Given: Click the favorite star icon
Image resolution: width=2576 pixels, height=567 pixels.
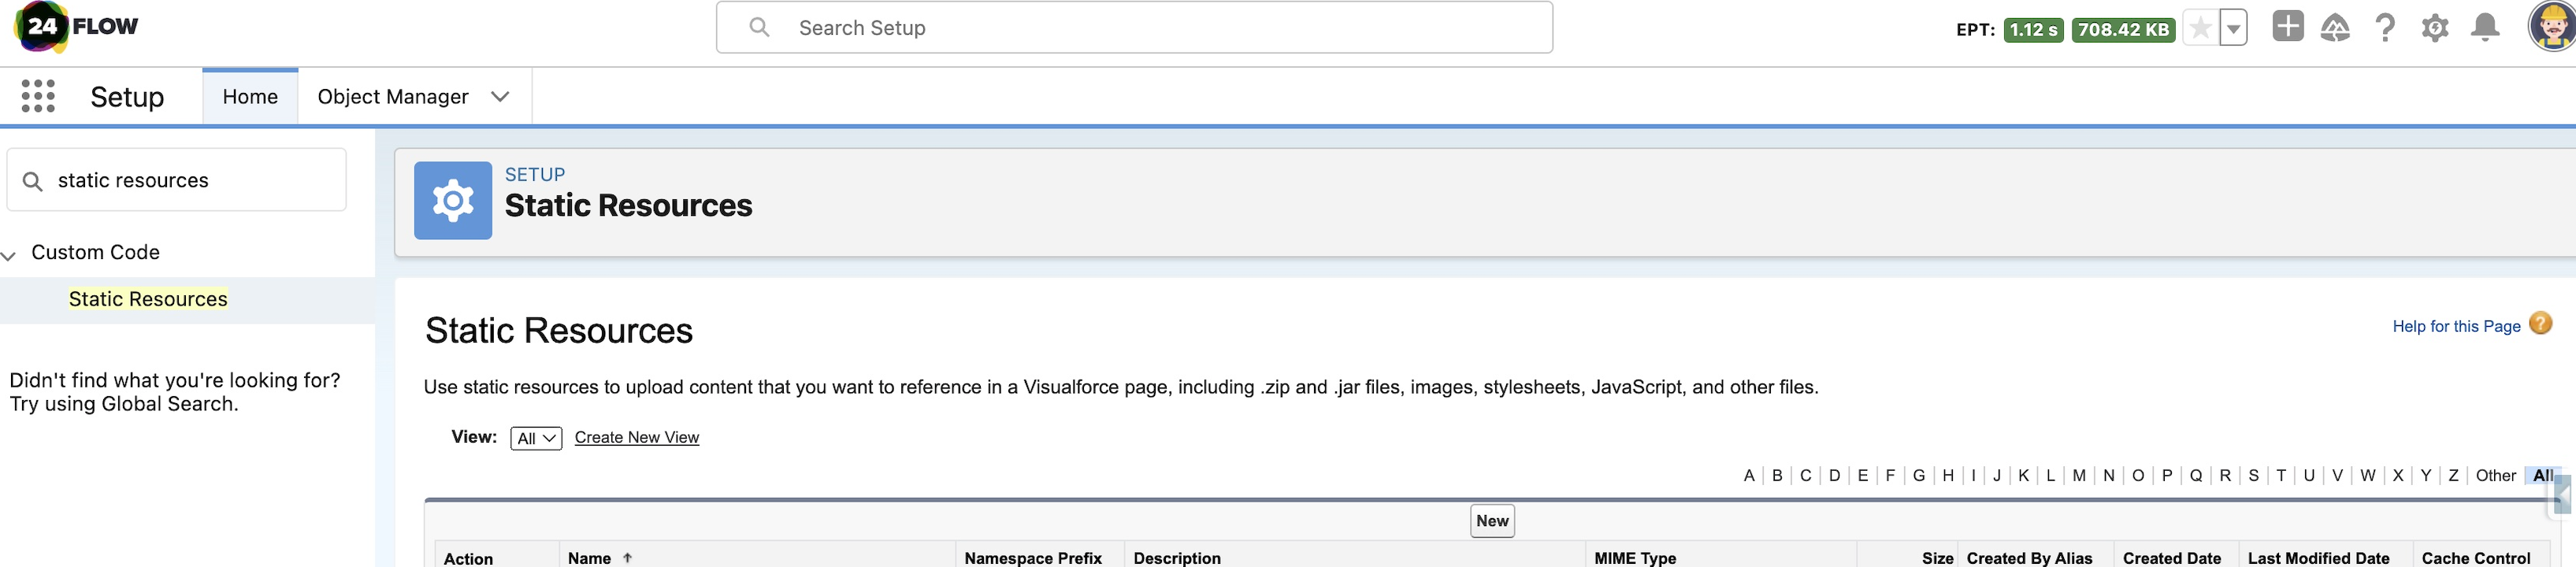Looking at the screenshot, I should tap(2200, 28).
